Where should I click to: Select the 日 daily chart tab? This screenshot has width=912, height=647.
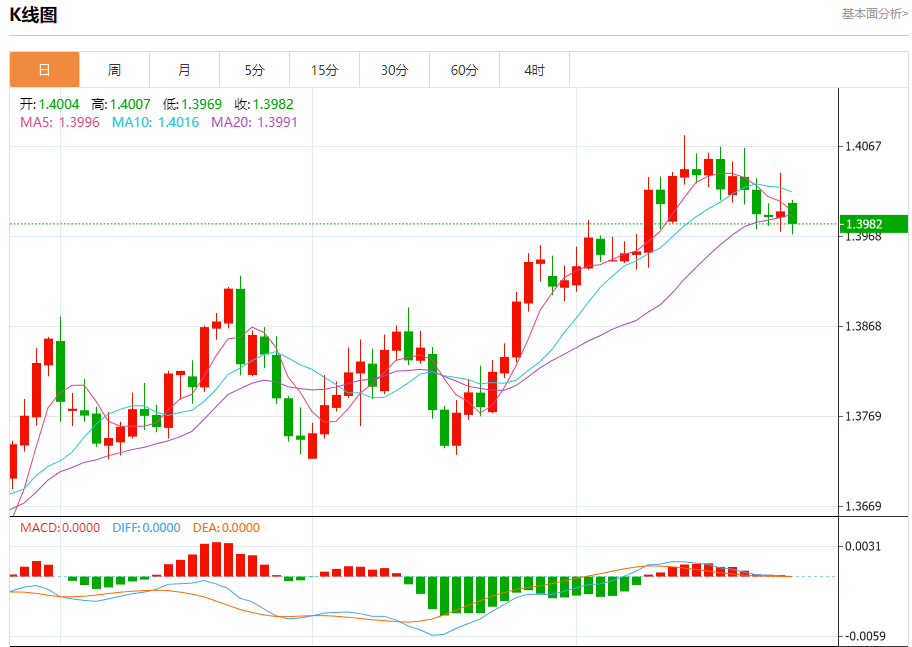click(44, 70)
